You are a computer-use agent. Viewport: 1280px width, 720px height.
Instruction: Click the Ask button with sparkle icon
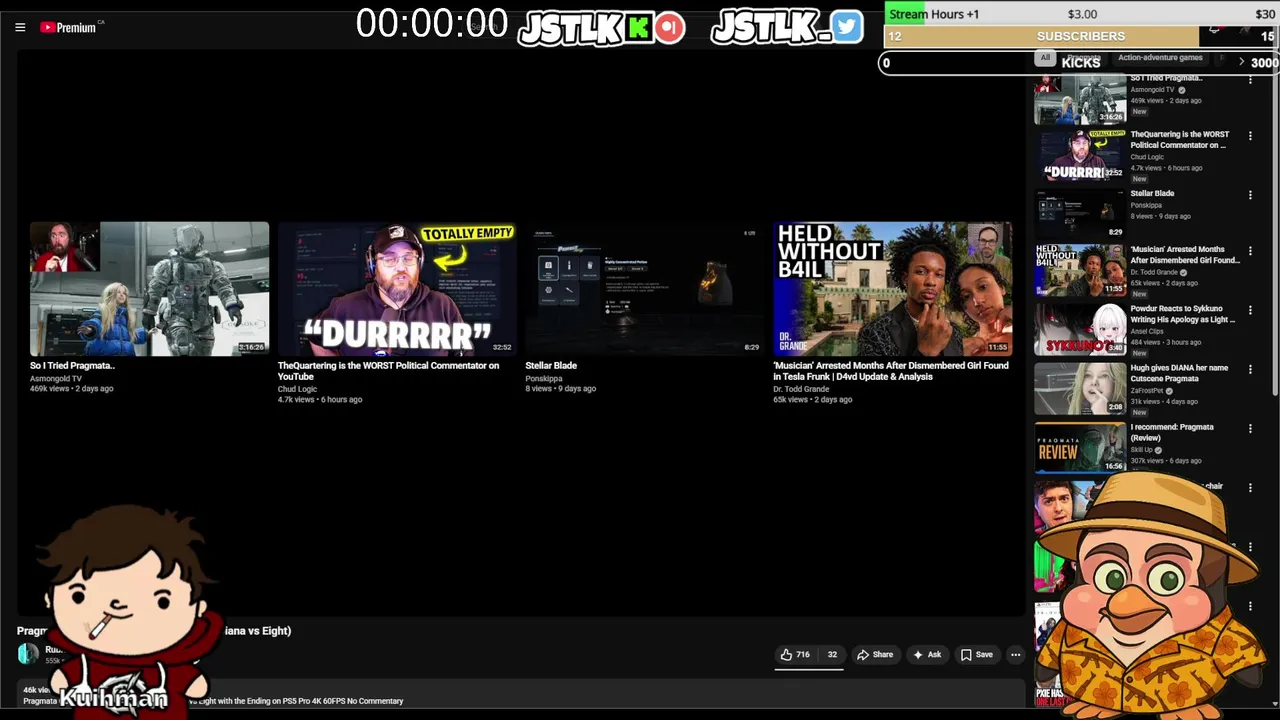pyautogui.click(x=927, y=655)
